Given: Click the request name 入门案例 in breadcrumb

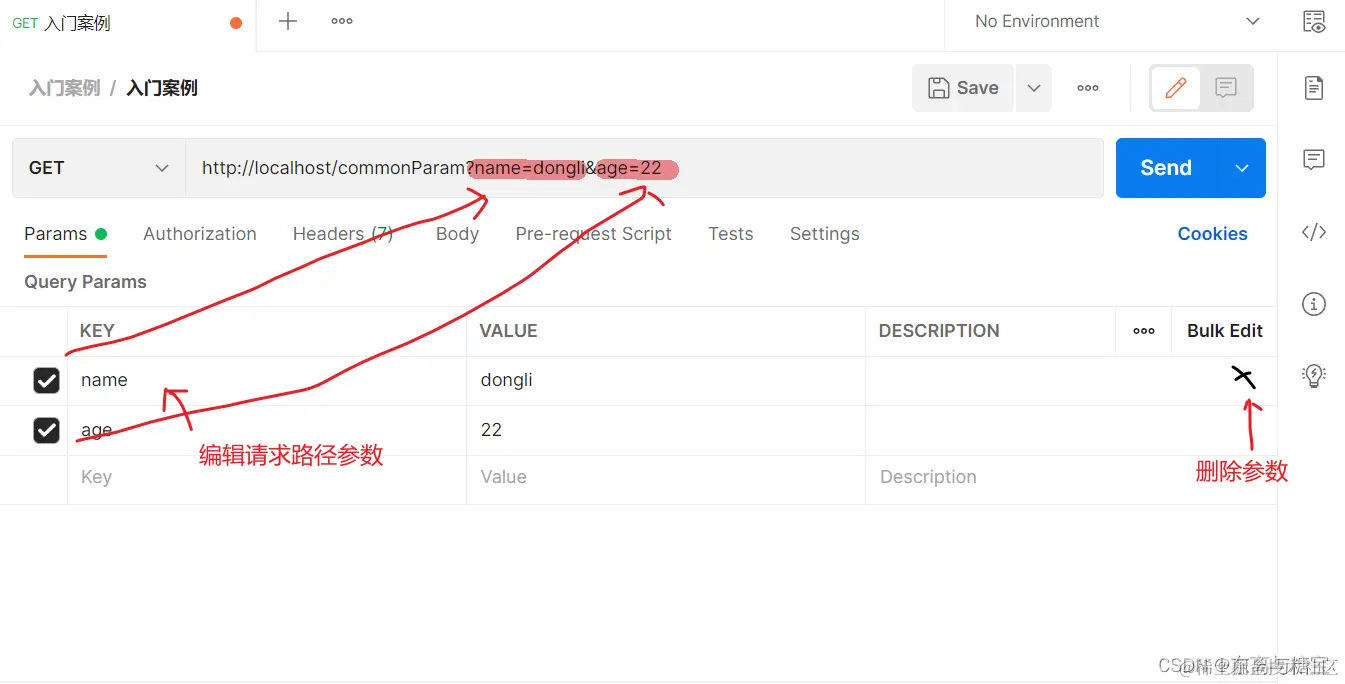Looking at the screenshot, I should 162,88.
